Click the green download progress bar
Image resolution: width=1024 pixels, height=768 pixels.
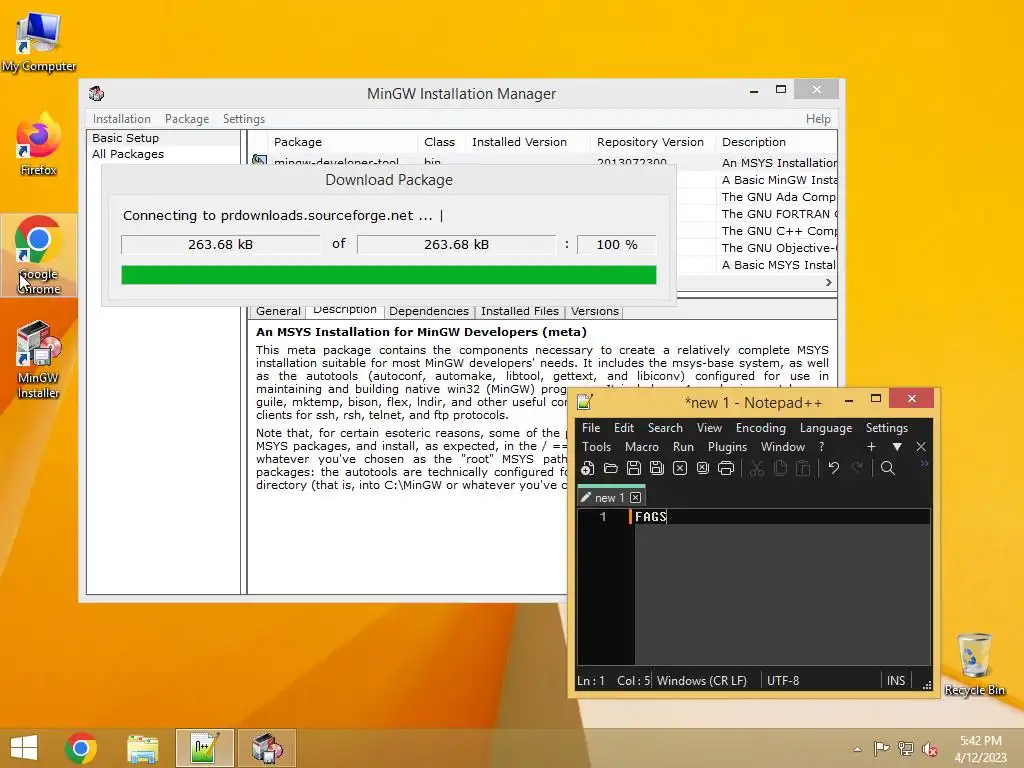(x=389, y=275)
